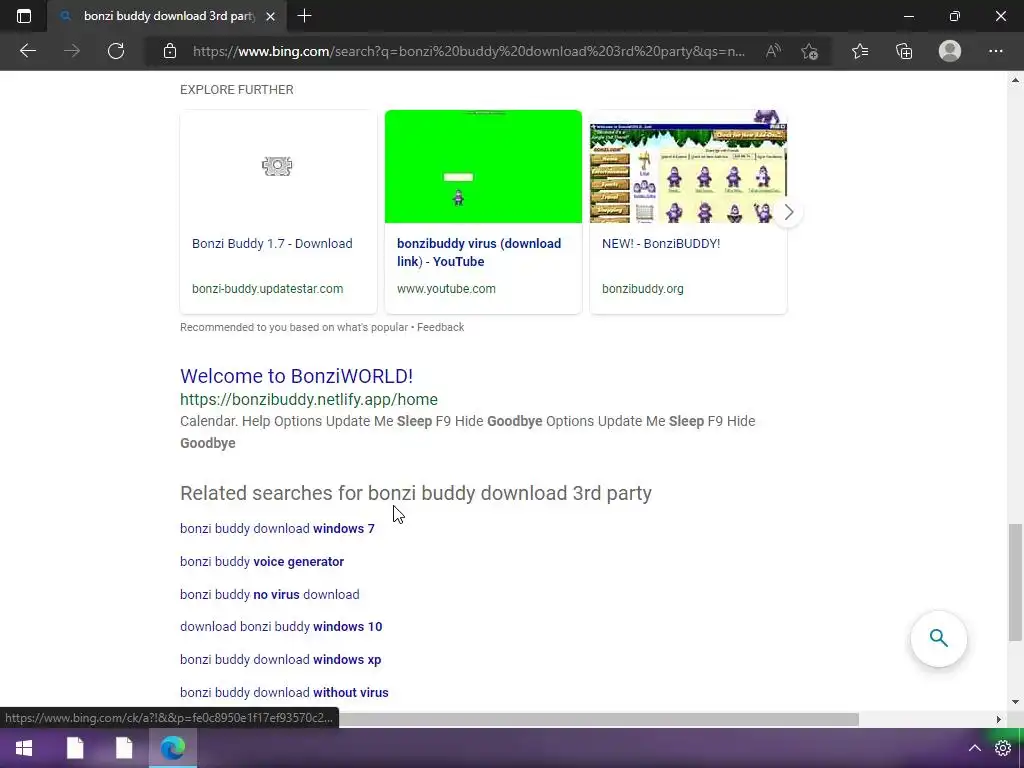Viewport: 1024px width, 768px height.
Task: Click Microsoft Edge taskbar icon
Action: 173,748
